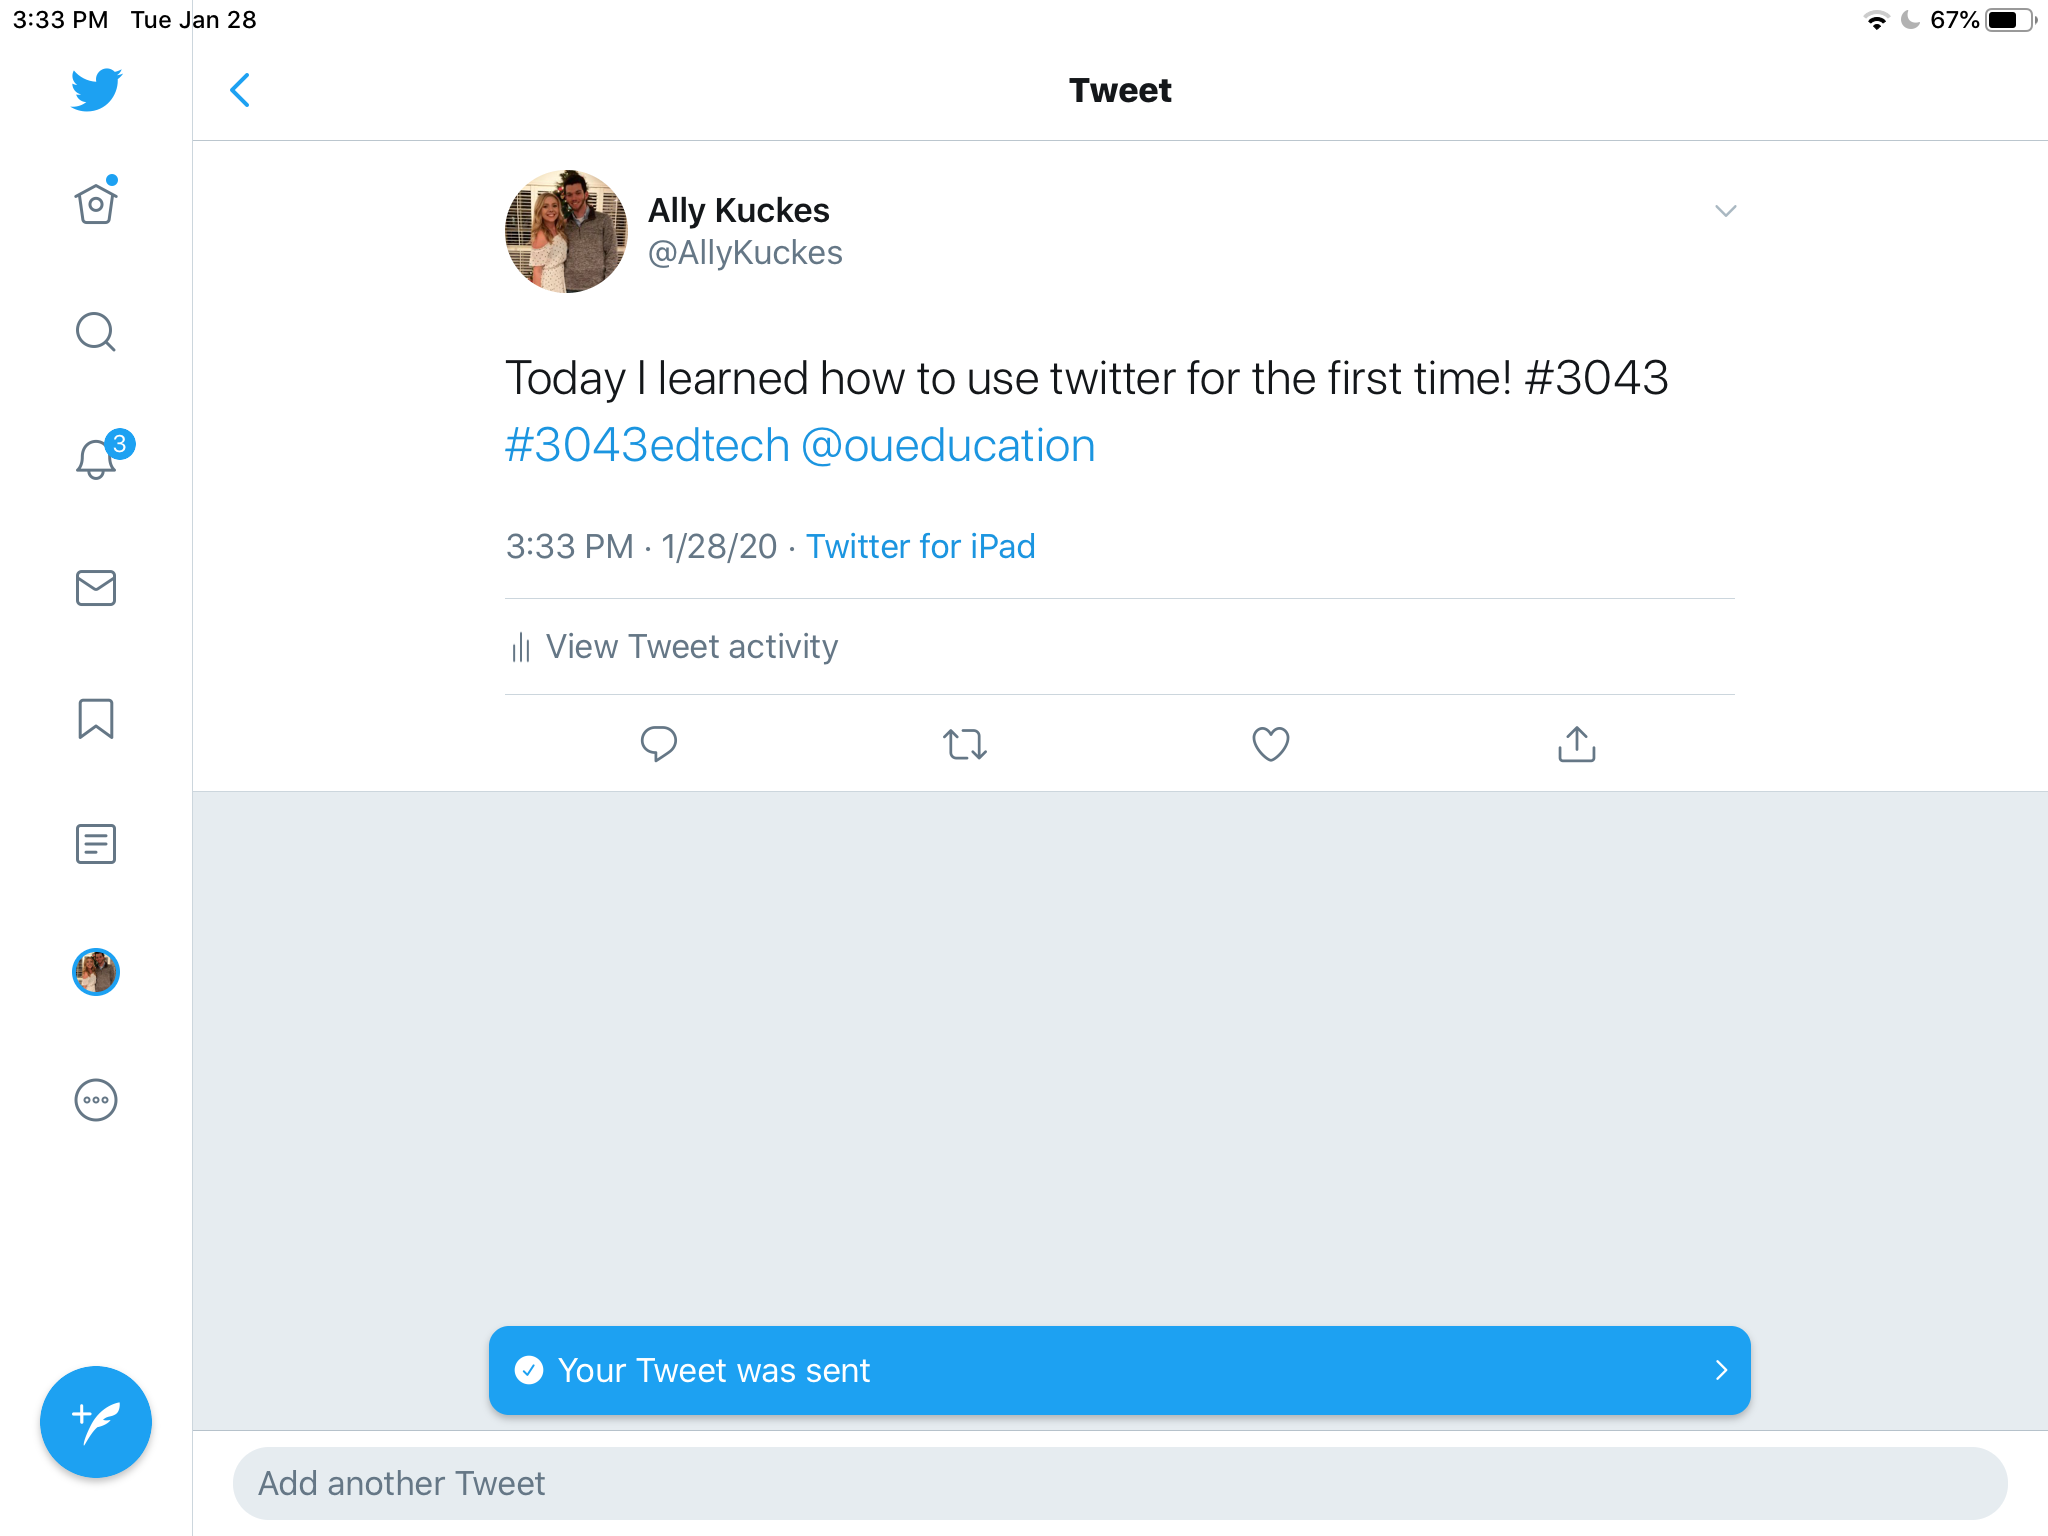The height and width of the screenshot is (1536, 2048).
Task: Open the @oueducation mention
Action: 948,446
